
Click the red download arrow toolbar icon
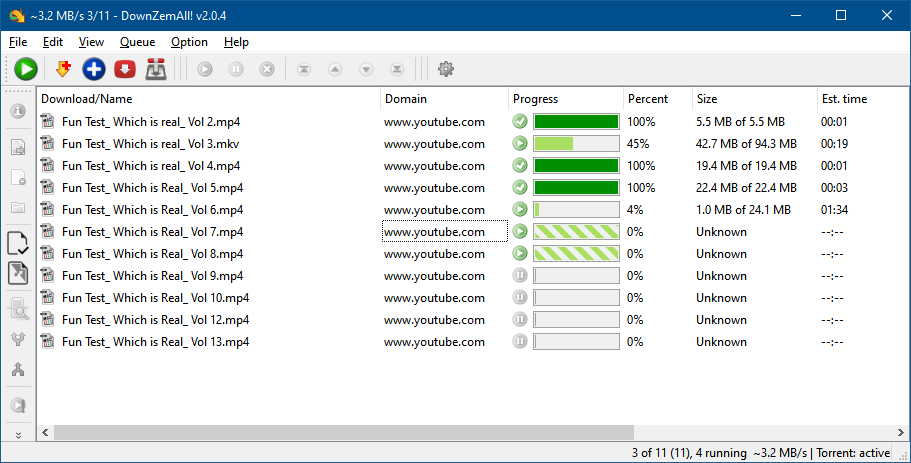click(125, 69)
